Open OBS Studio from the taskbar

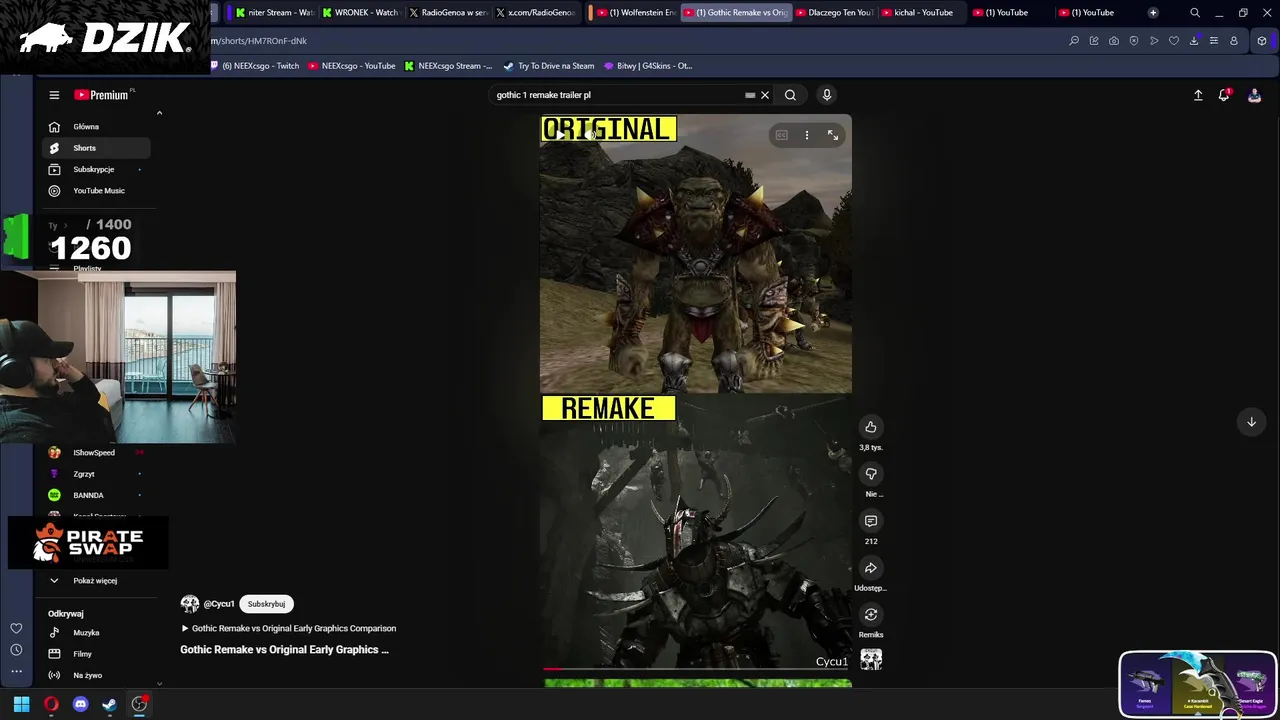[139, 704]
